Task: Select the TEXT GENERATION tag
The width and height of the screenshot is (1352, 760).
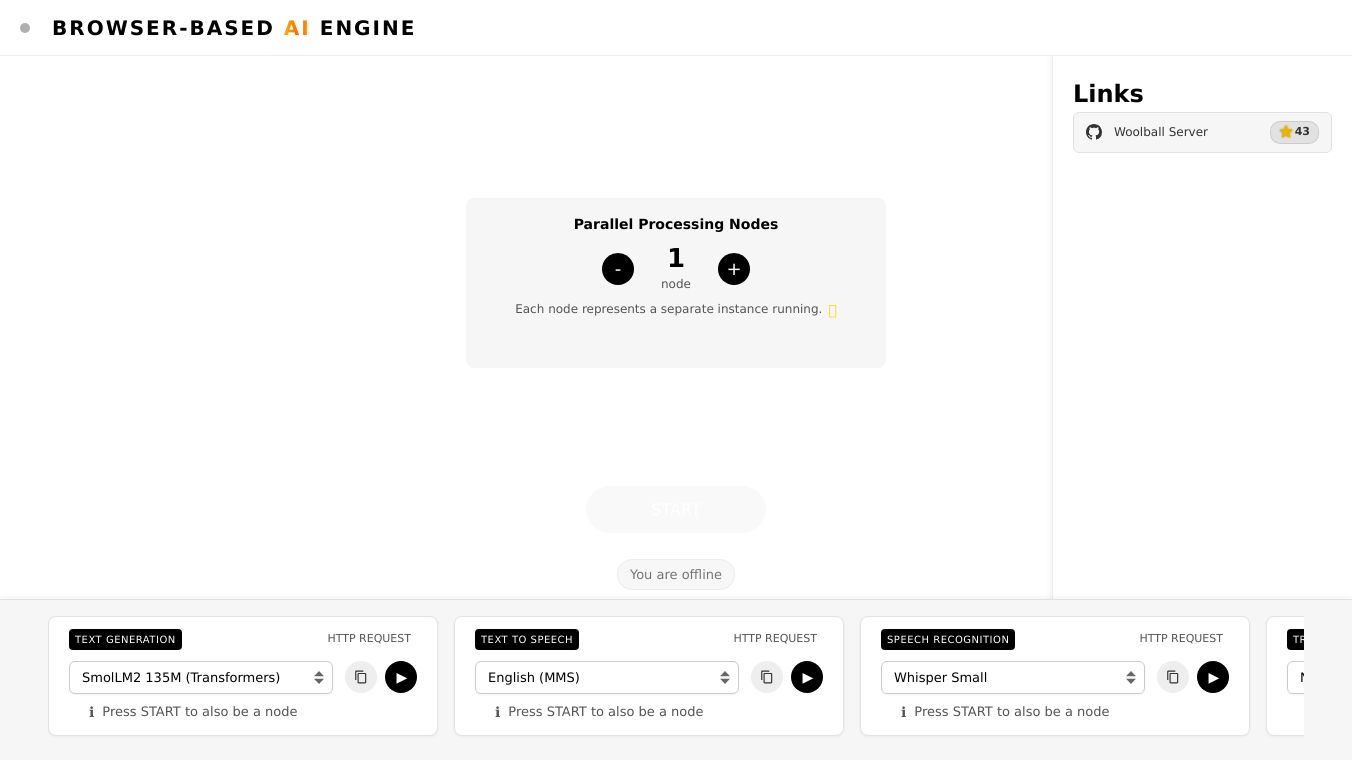Action: coord(125,640)
